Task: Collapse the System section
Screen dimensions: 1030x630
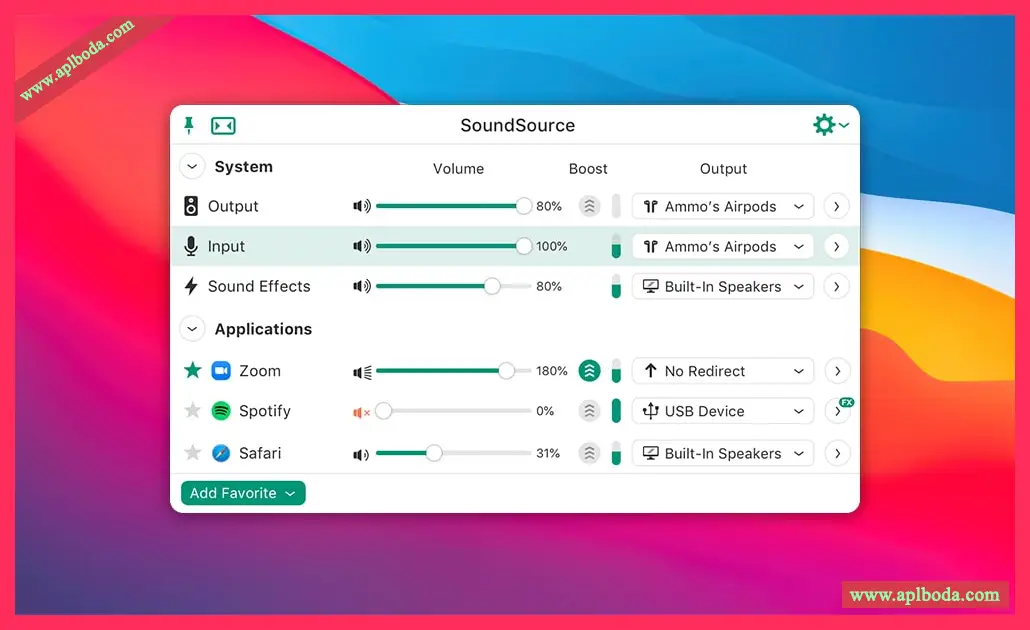Action: (191, 167)
